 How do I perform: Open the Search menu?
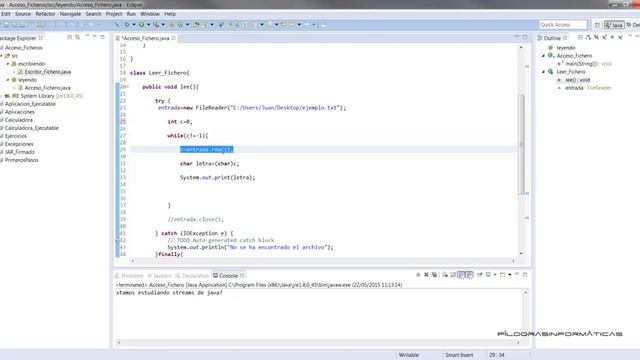pyautogui.click(x=93, y=14)
